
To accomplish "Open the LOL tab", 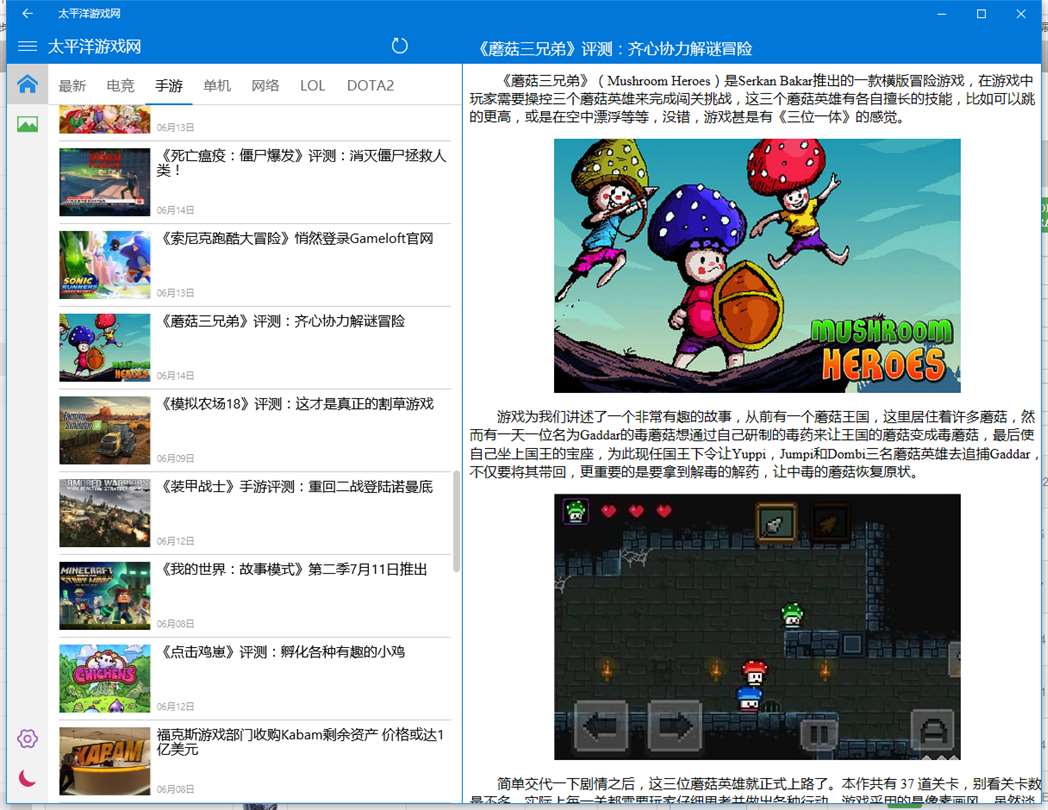I will [x=312, y=86].
